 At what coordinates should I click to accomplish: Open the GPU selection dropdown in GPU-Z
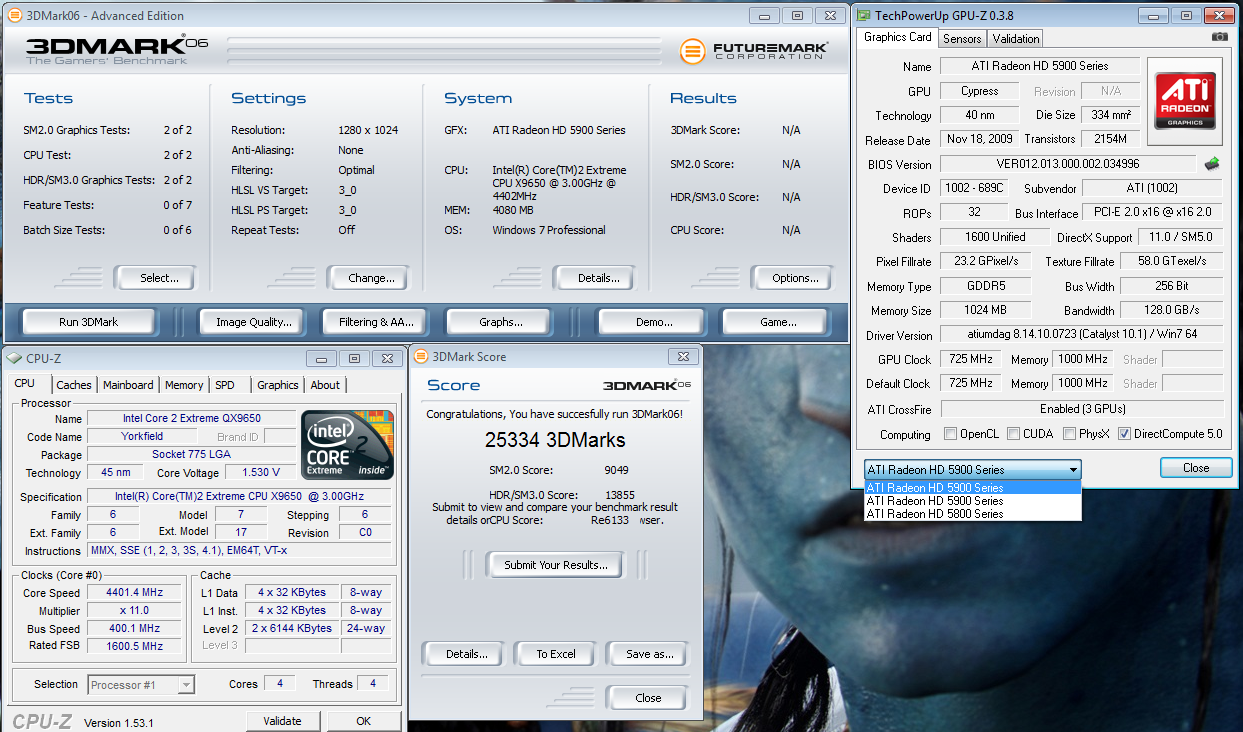973,469
